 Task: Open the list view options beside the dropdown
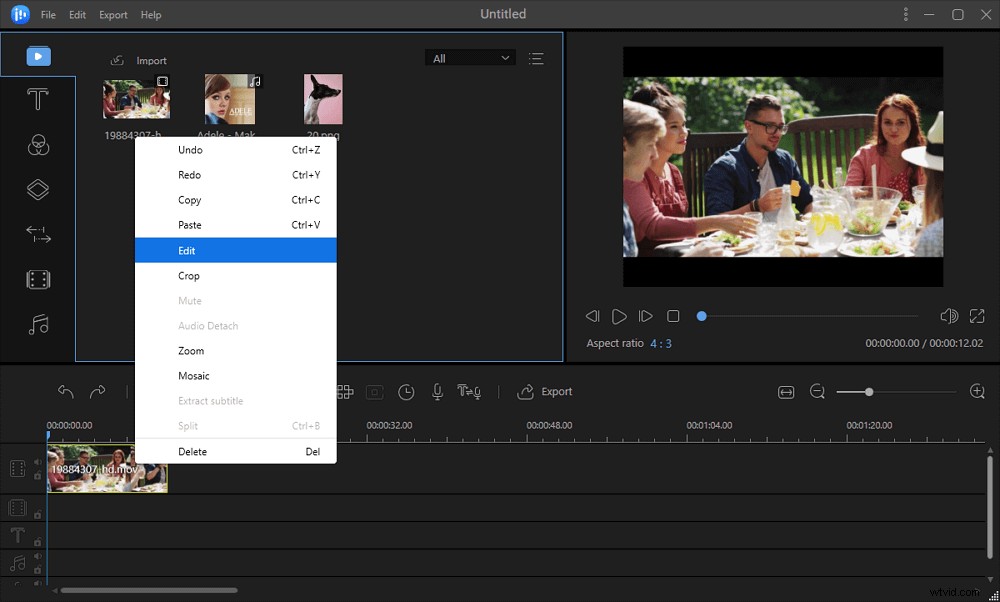point(537,58)
